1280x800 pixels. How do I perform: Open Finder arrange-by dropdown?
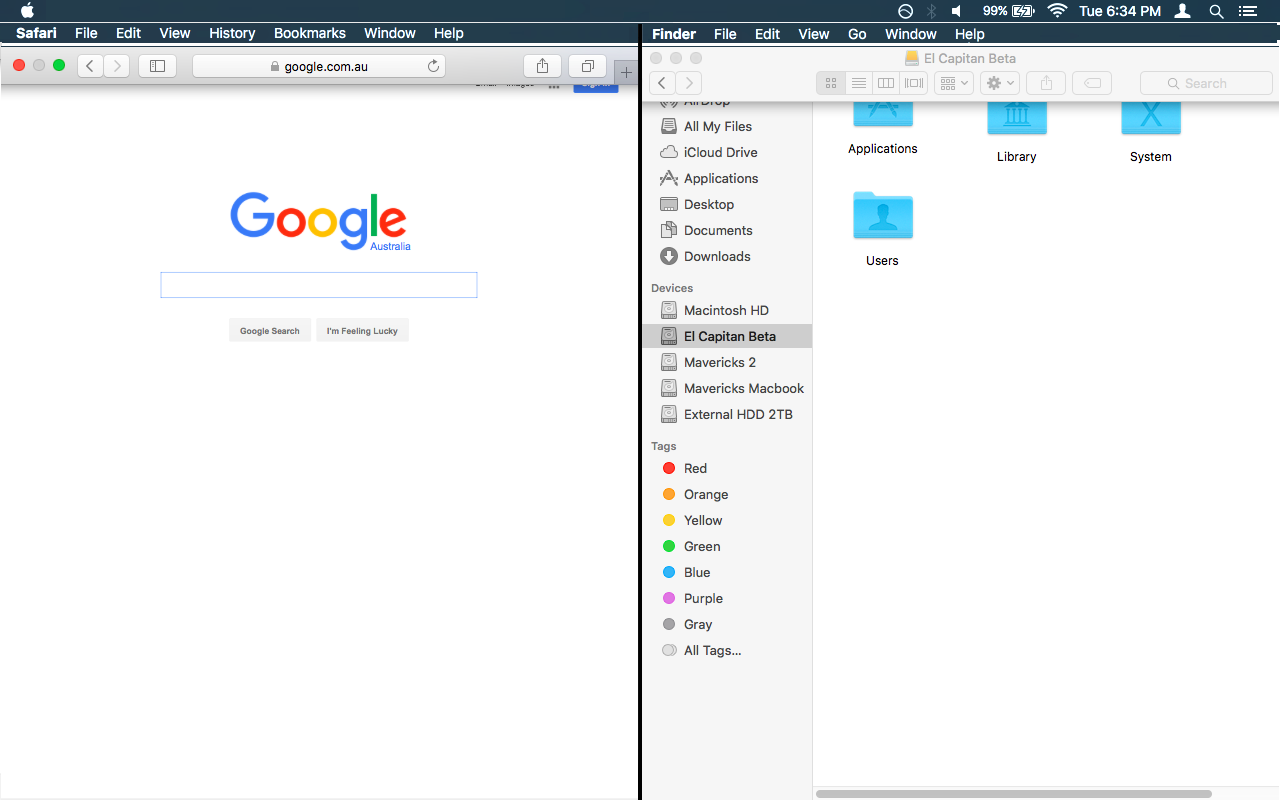click(954, 83)
